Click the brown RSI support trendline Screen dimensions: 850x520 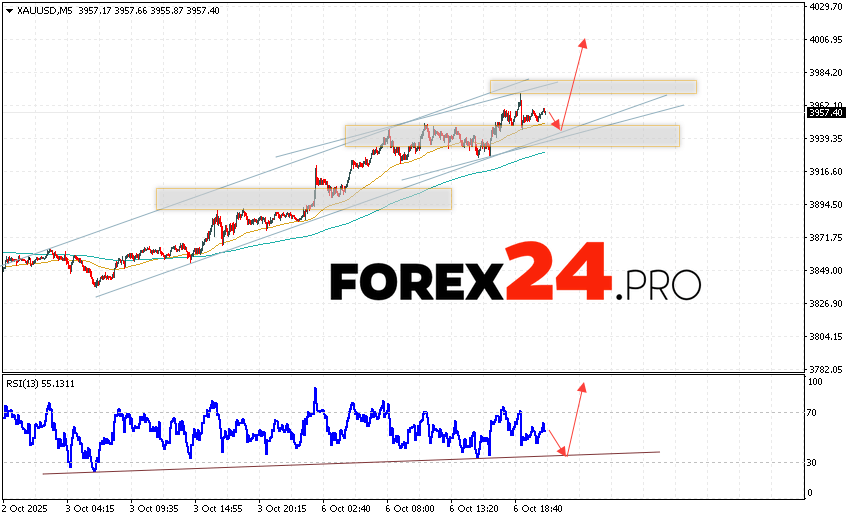point(350,462)
